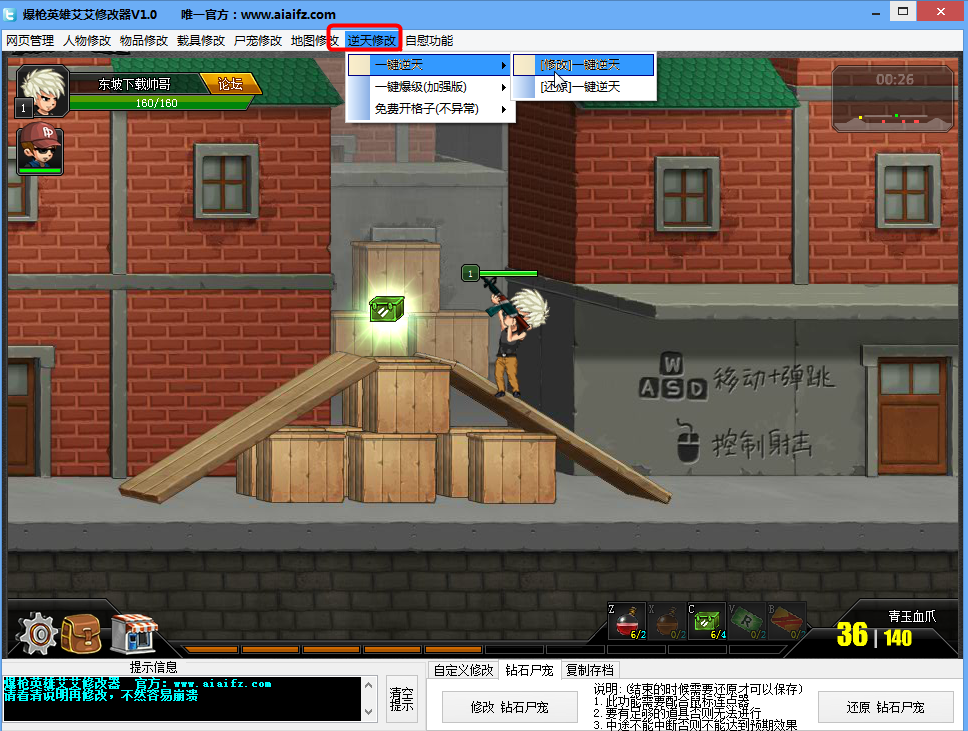Click the application icon in title bar

[x=9, y=14]
